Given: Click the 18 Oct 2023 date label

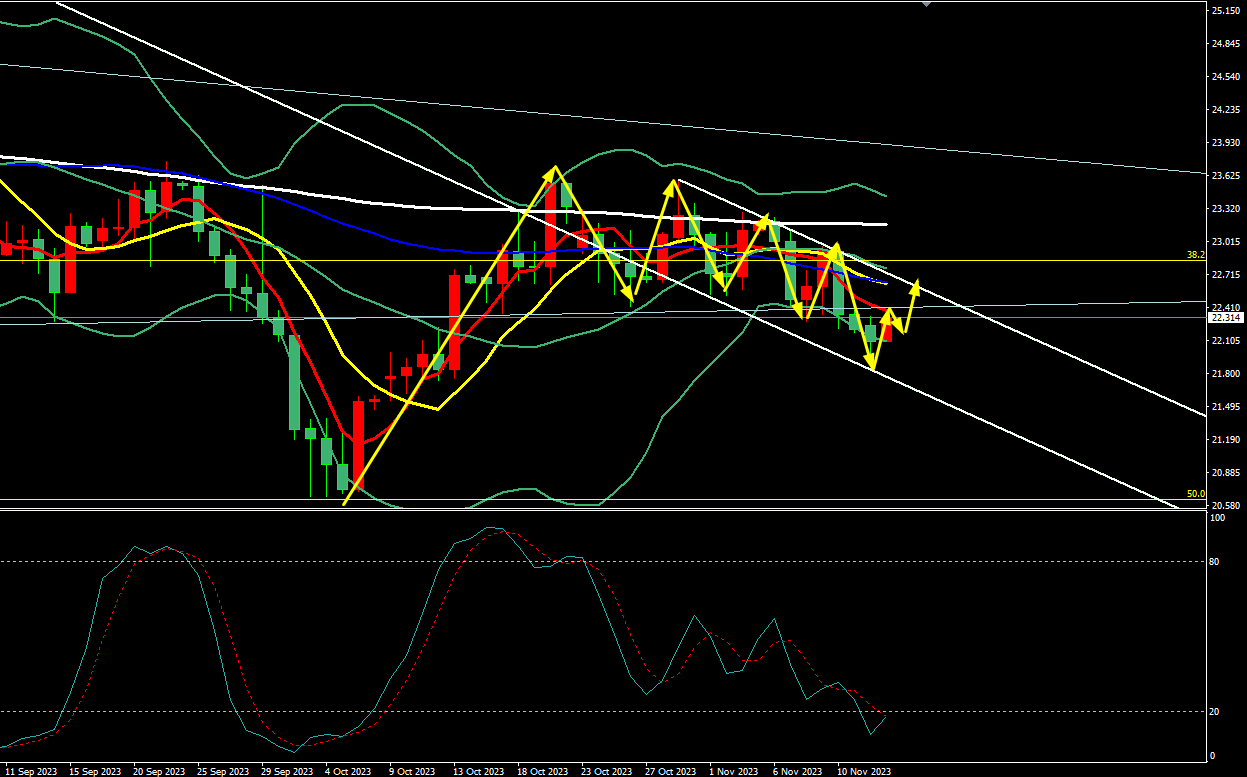Looking at the screenshot, I should (x=541, y=771).
